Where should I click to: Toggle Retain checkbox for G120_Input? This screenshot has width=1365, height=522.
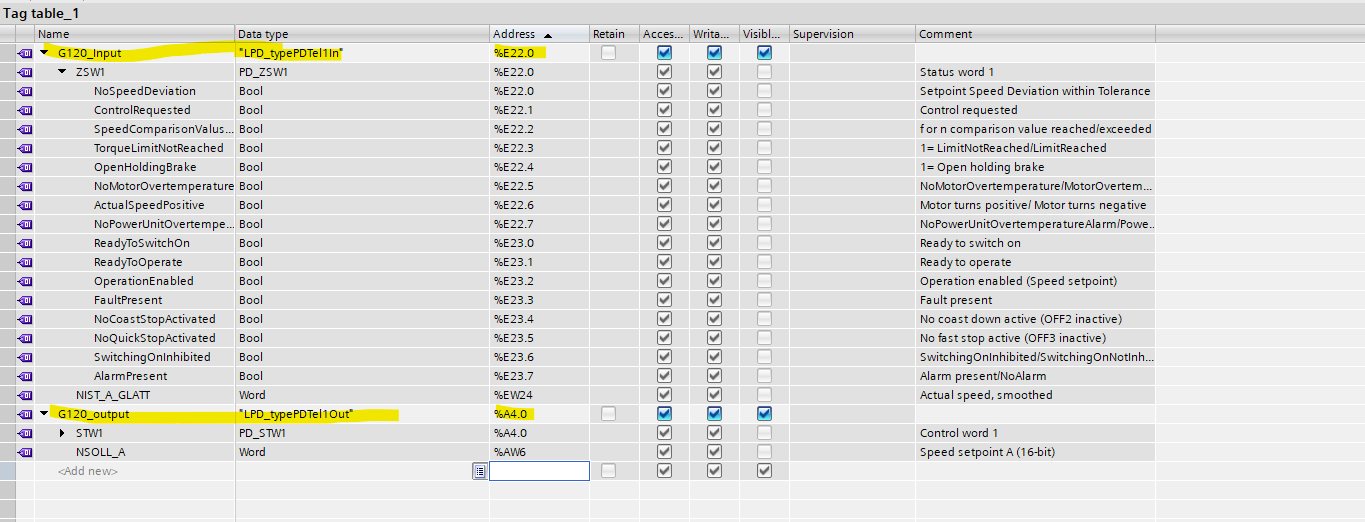click(x=608, y=53)
